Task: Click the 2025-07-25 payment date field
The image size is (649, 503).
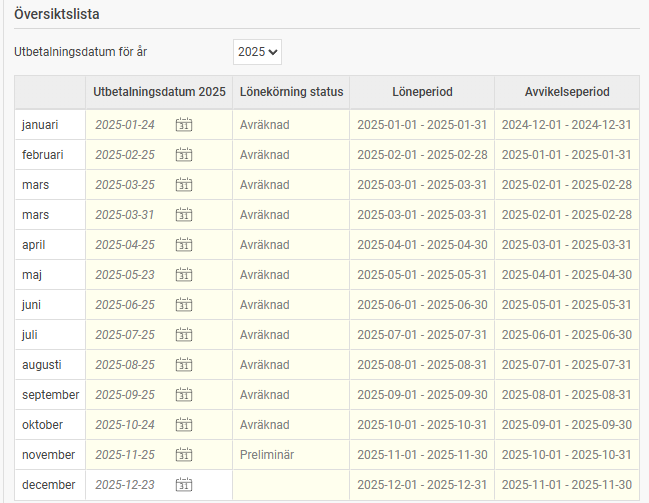Action: 125,335
